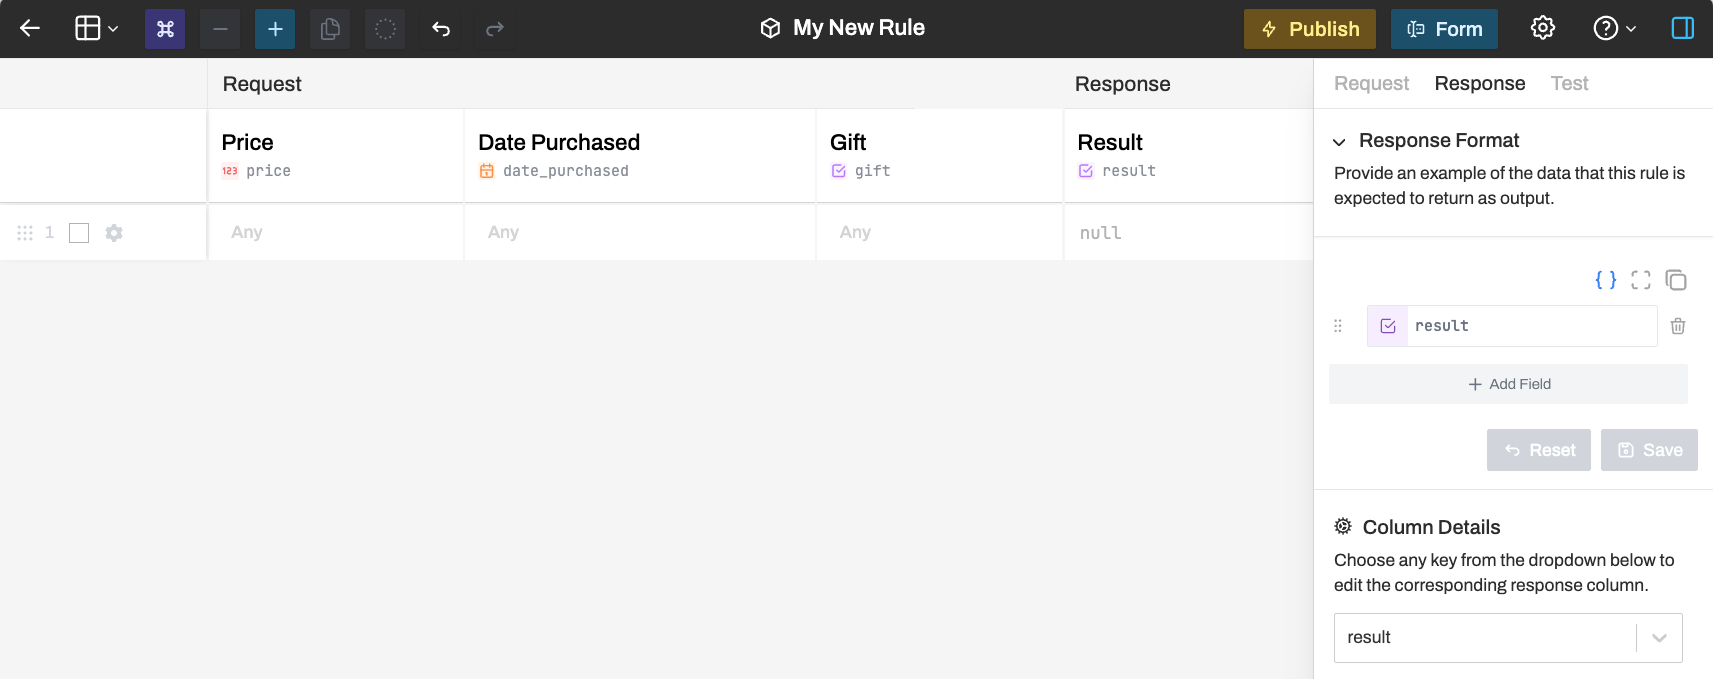This screenshot has height=679, width=1713.
Task: Switch to JSON braces view
Action: pyautogui.click(x=1606, y=280)
